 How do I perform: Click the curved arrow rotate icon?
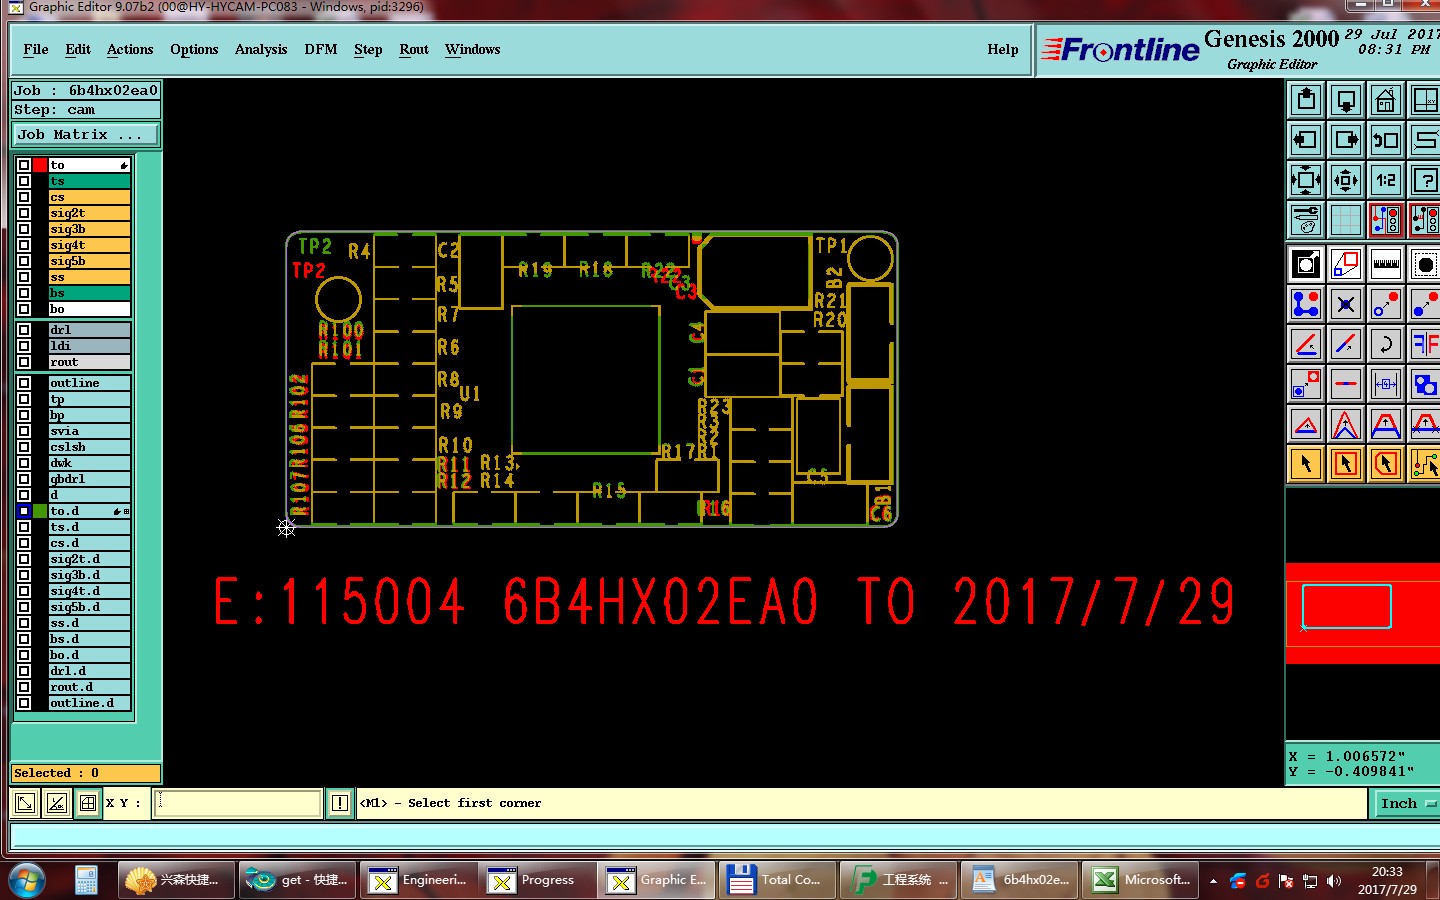pyautogui.click(x=1386, y=344)
